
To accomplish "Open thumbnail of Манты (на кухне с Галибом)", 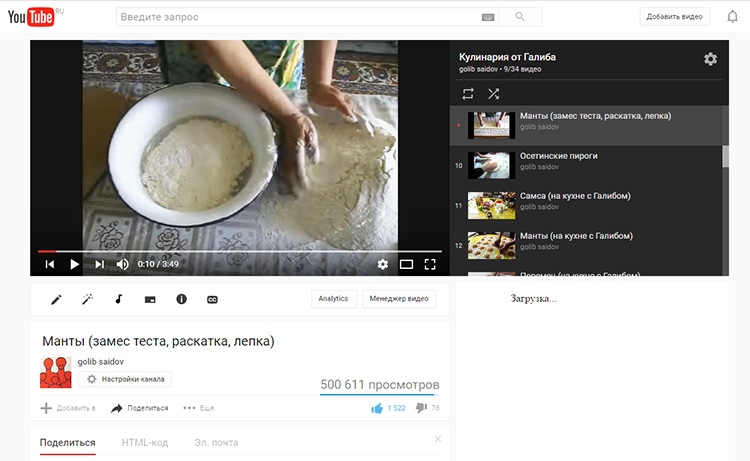I will click(491, 245).
